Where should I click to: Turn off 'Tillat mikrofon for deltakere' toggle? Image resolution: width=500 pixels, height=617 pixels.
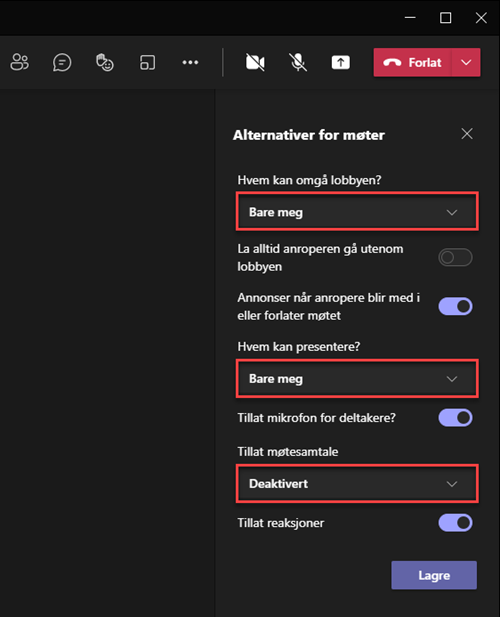click(455, 417)
